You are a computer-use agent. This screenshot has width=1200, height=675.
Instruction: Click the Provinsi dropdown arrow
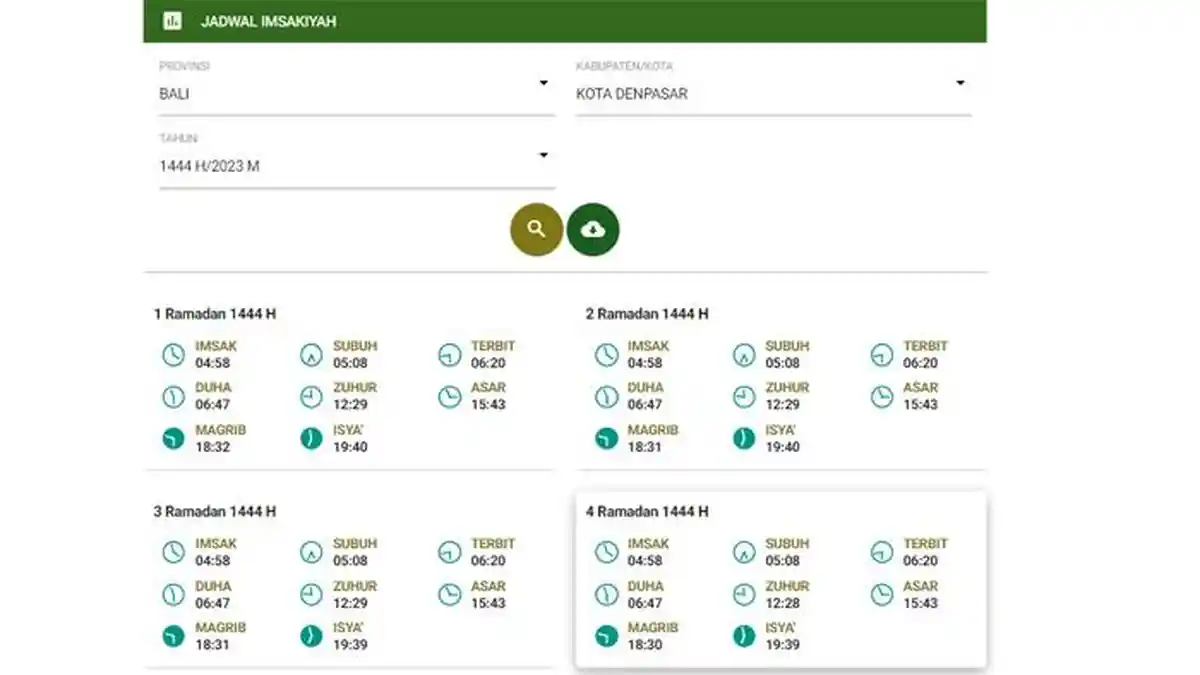[x=544, y=83]
